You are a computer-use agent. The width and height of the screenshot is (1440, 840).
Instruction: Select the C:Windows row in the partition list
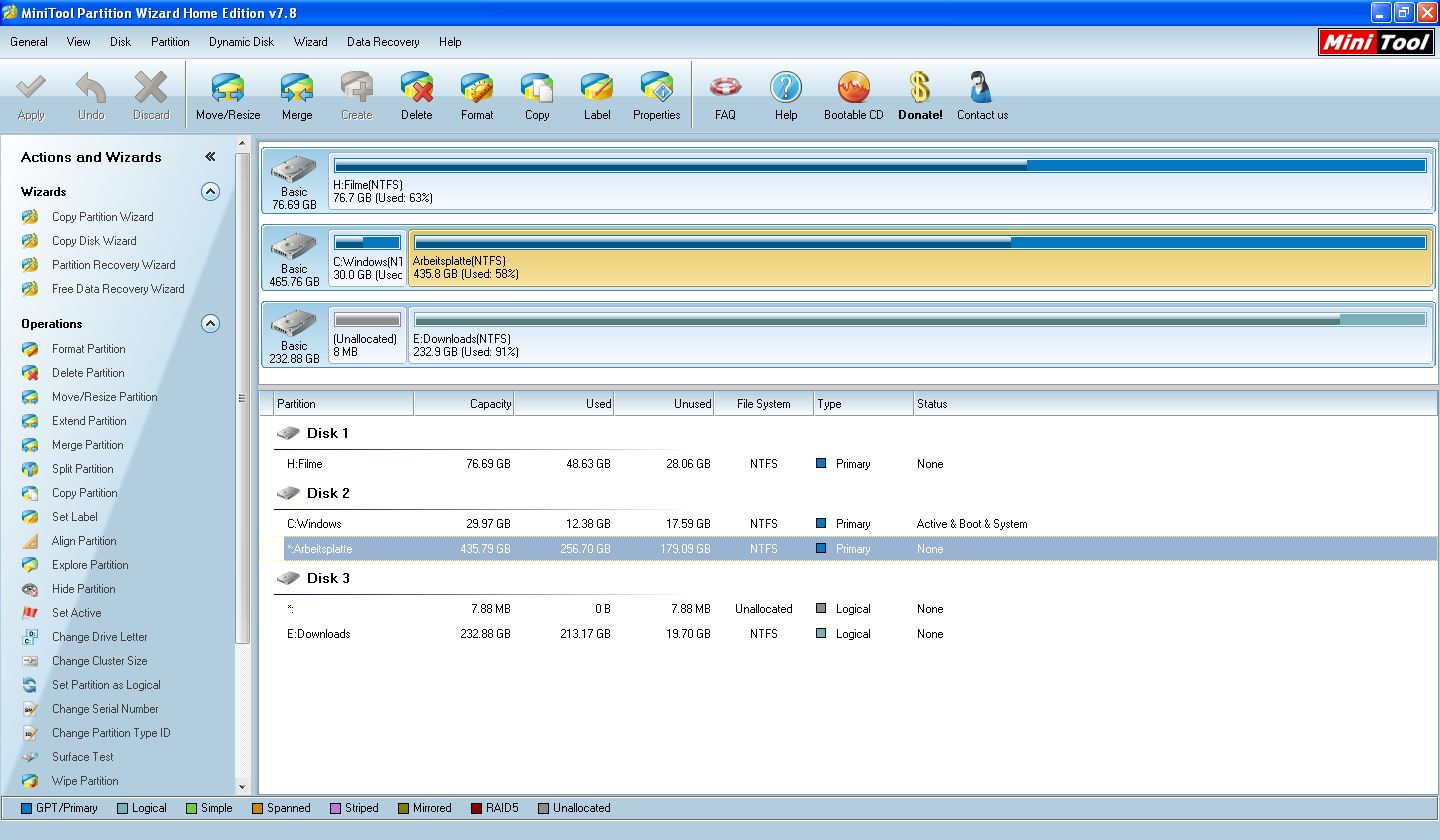[848, 524]
